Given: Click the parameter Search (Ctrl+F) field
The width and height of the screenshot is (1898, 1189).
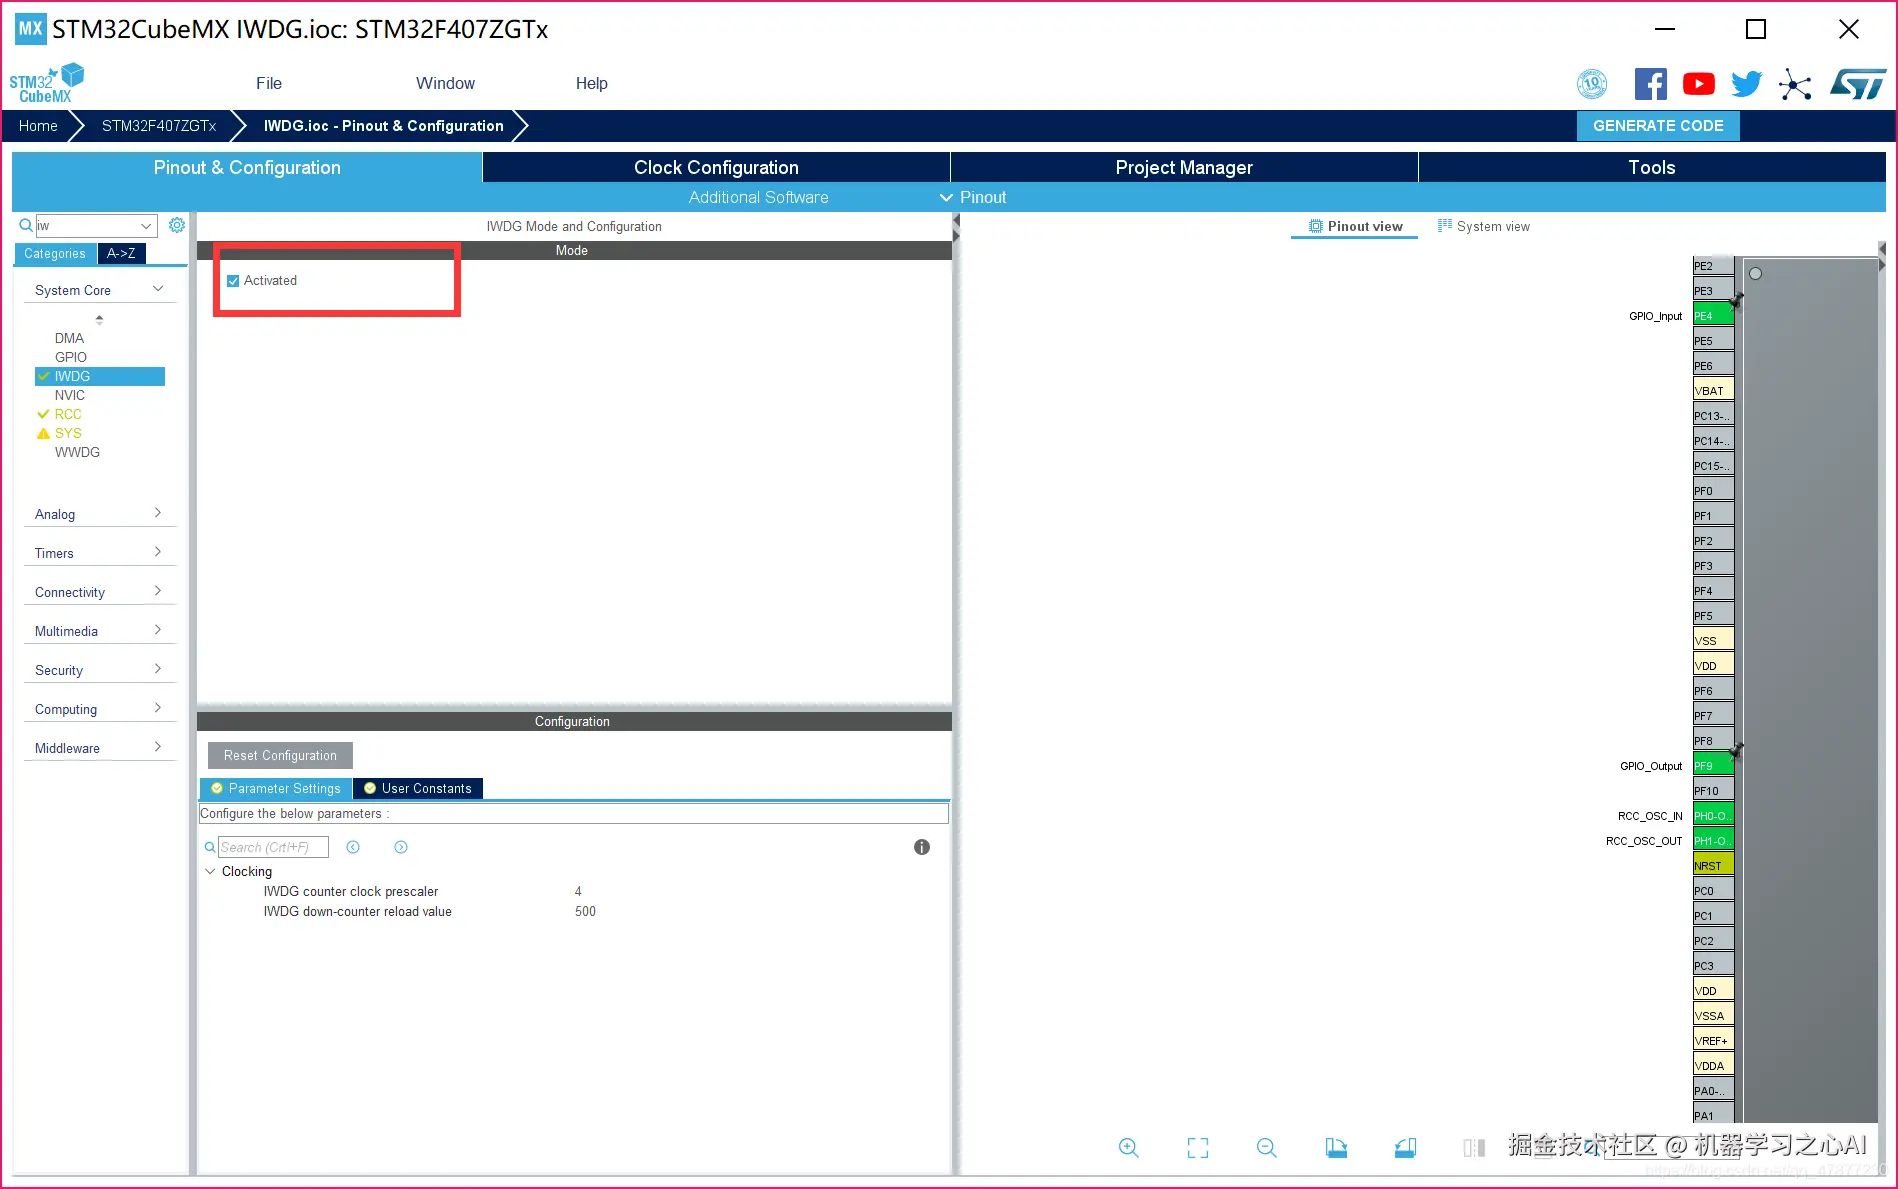Looking at the screenshot, I should 273,847.
